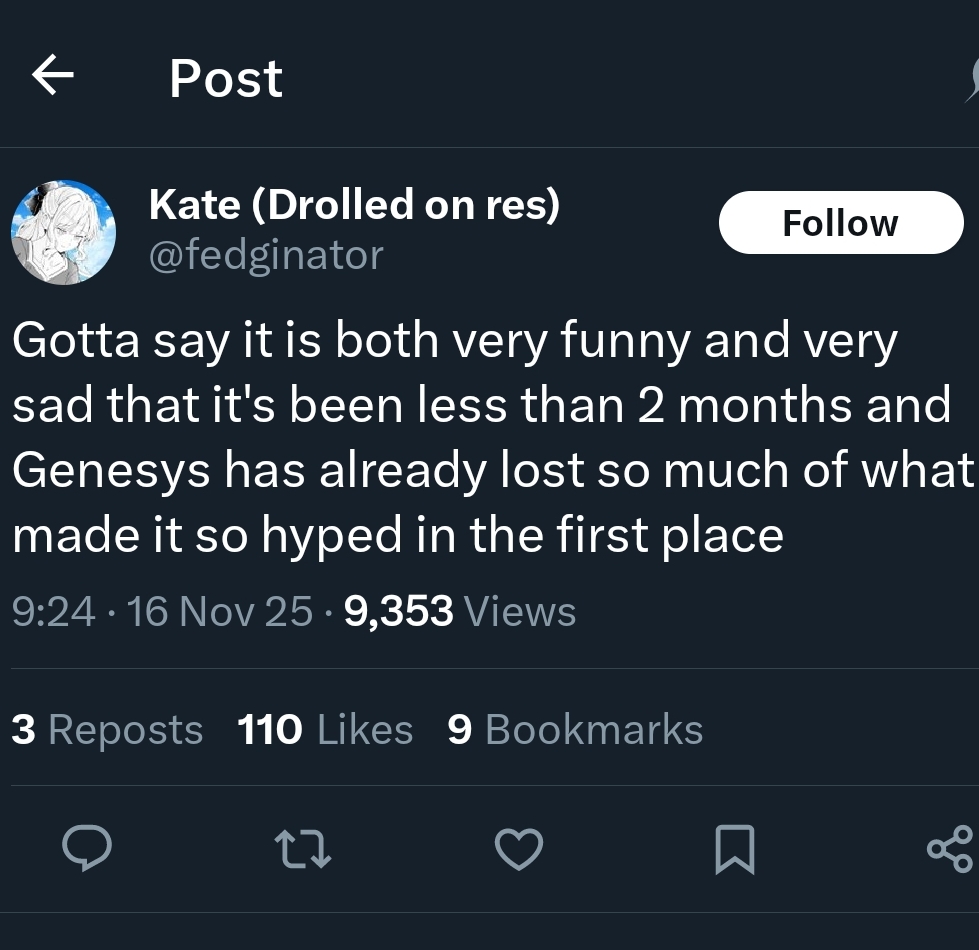Bookmark this post with the bookmark icon
979x950 pixels.
click(x=735, y=849)
